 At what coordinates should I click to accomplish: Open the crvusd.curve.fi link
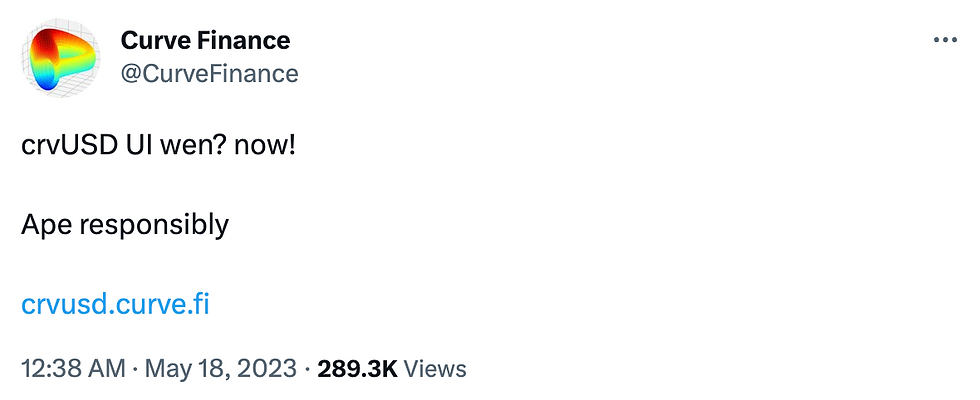pos(115,304)
